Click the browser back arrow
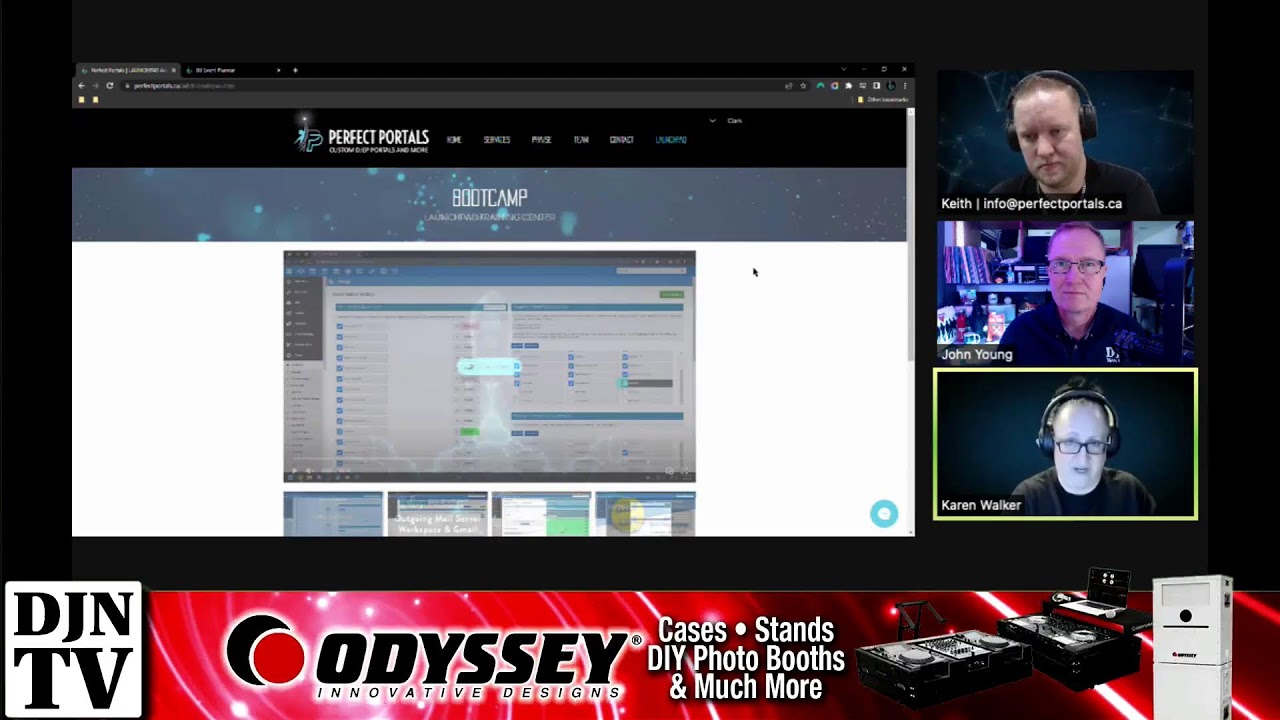Viewport: 1280px width, 720px height. [x=82, y=86]
